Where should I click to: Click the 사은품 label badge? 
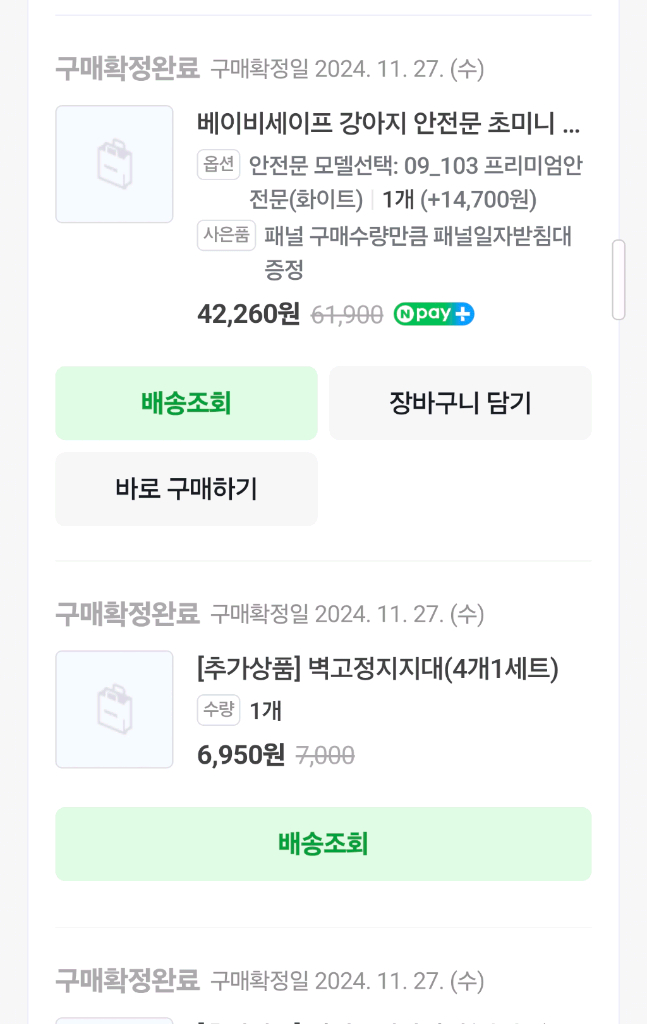click(227, 236)
